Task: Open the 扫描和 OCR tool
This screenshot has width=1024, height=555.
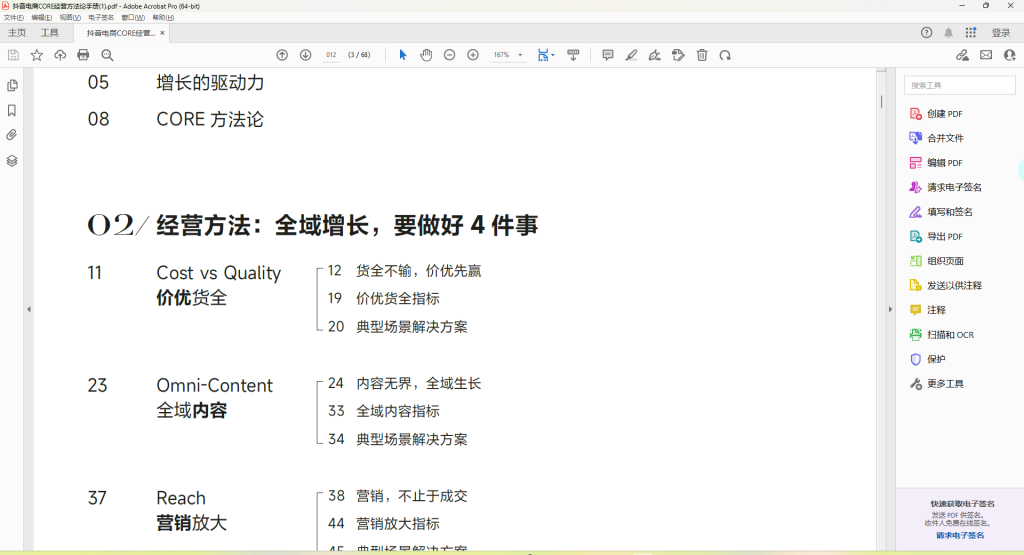Action: [x=941, y=334]
